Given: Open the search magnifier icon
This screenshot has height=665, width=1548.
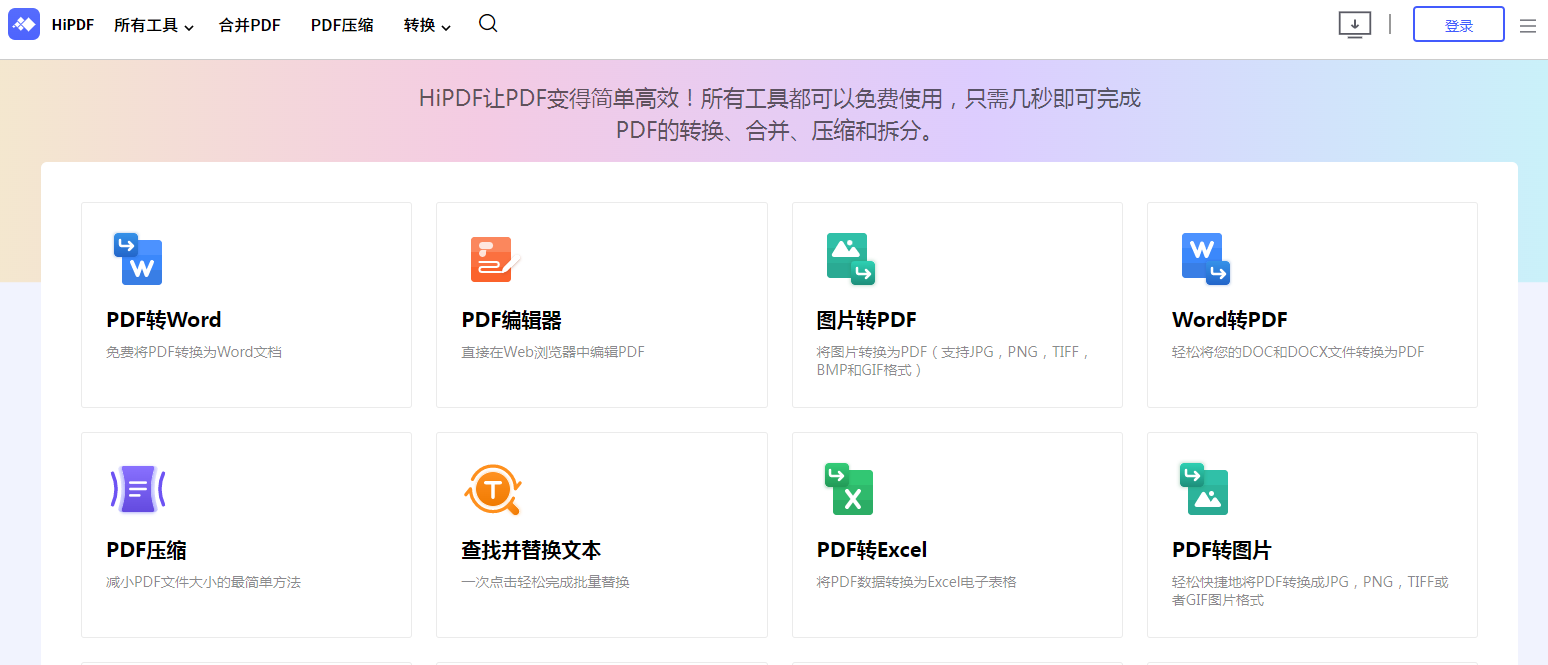Looking at the screenshot, I should (487, 23).
